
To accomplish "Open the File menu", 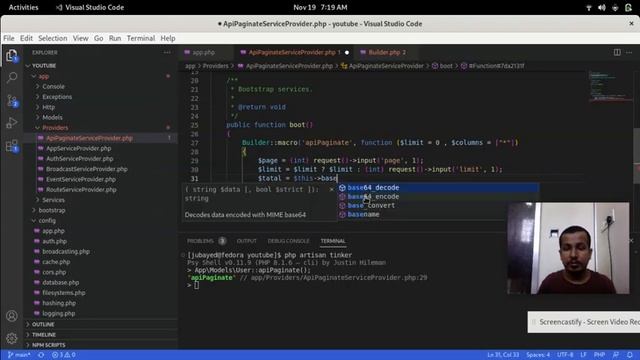I will tap(9, 38).
